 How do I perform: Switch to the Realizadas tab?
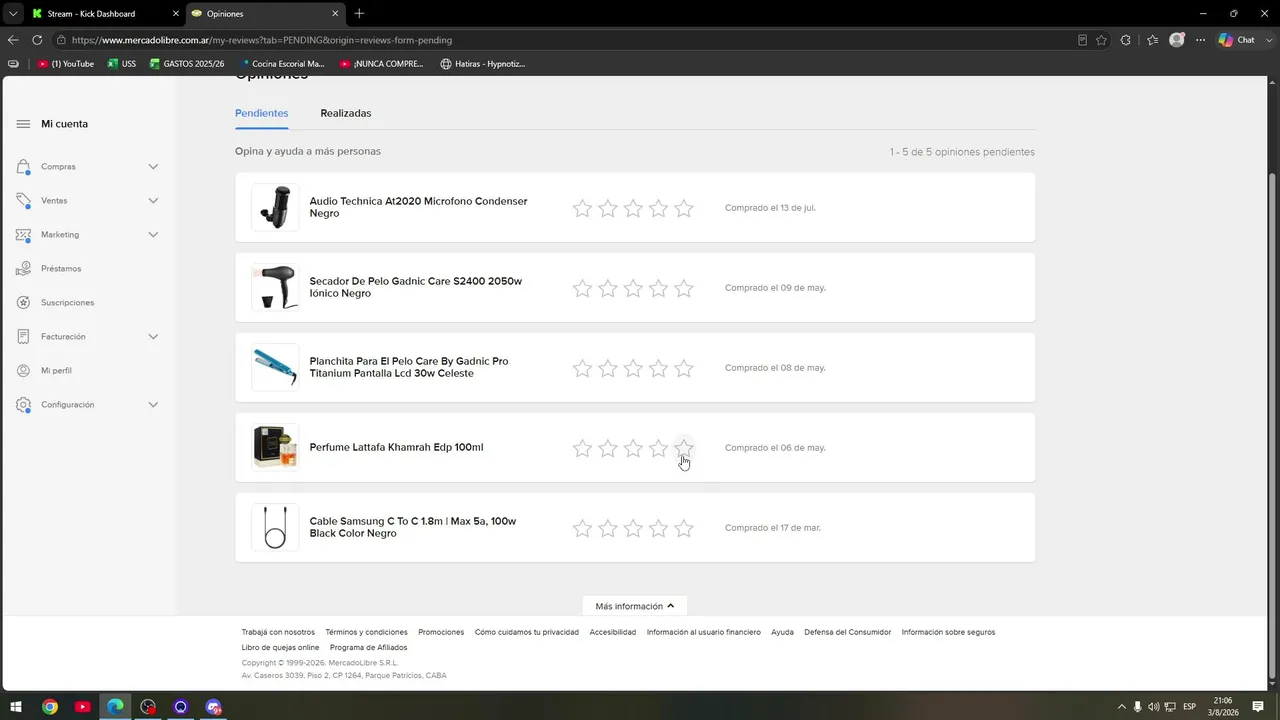click(x=346, y=113)
